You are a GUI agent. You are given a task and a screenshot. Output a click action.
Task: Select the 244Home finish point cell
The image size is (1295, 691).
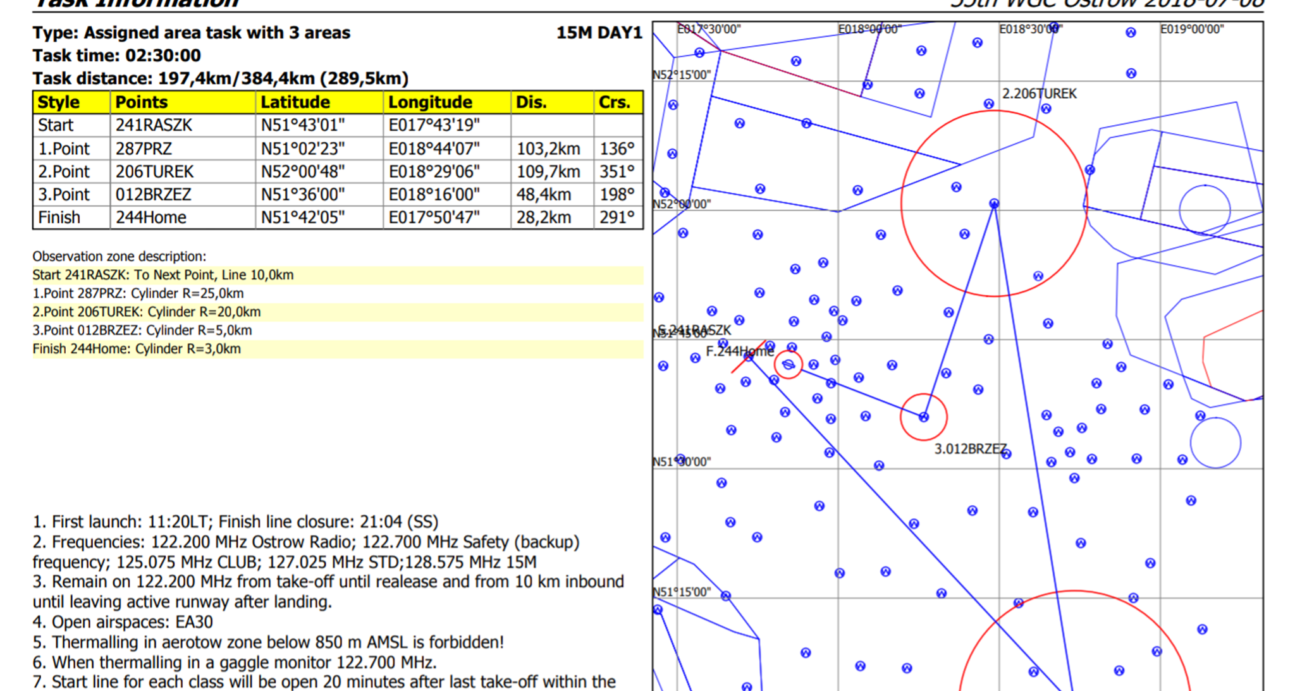(150, 217)
